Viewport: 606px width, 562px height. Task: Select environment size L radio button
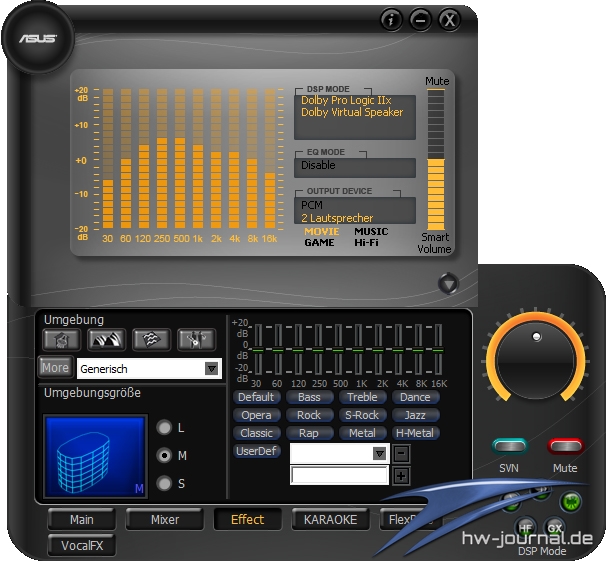pos(164,427)
